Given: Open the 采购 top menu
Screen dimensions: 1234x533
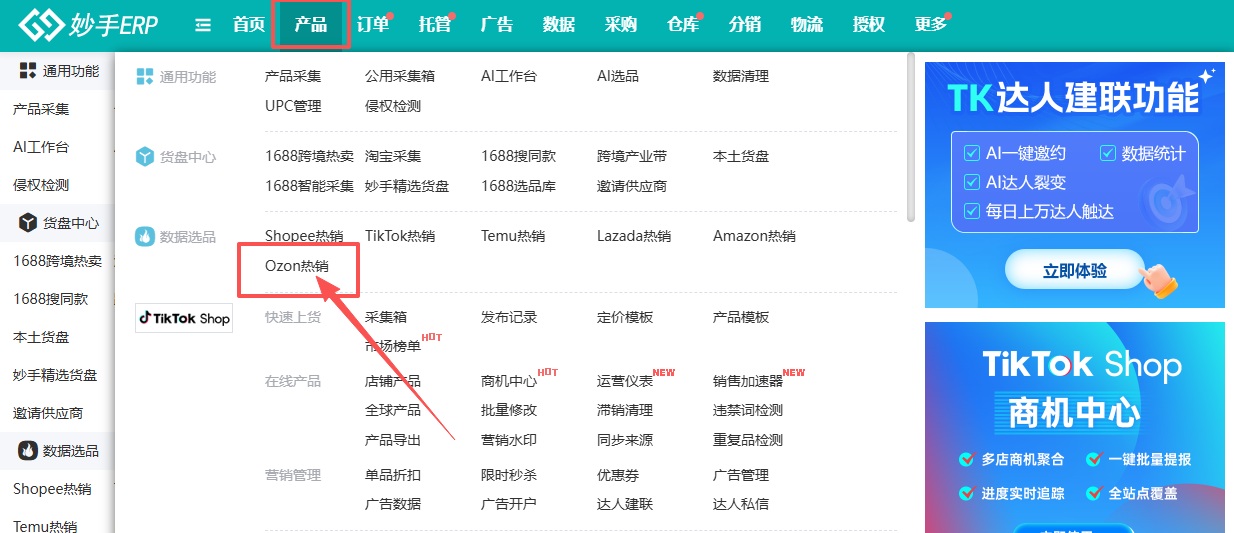Looking at the screenshot, I should [621, 25].
